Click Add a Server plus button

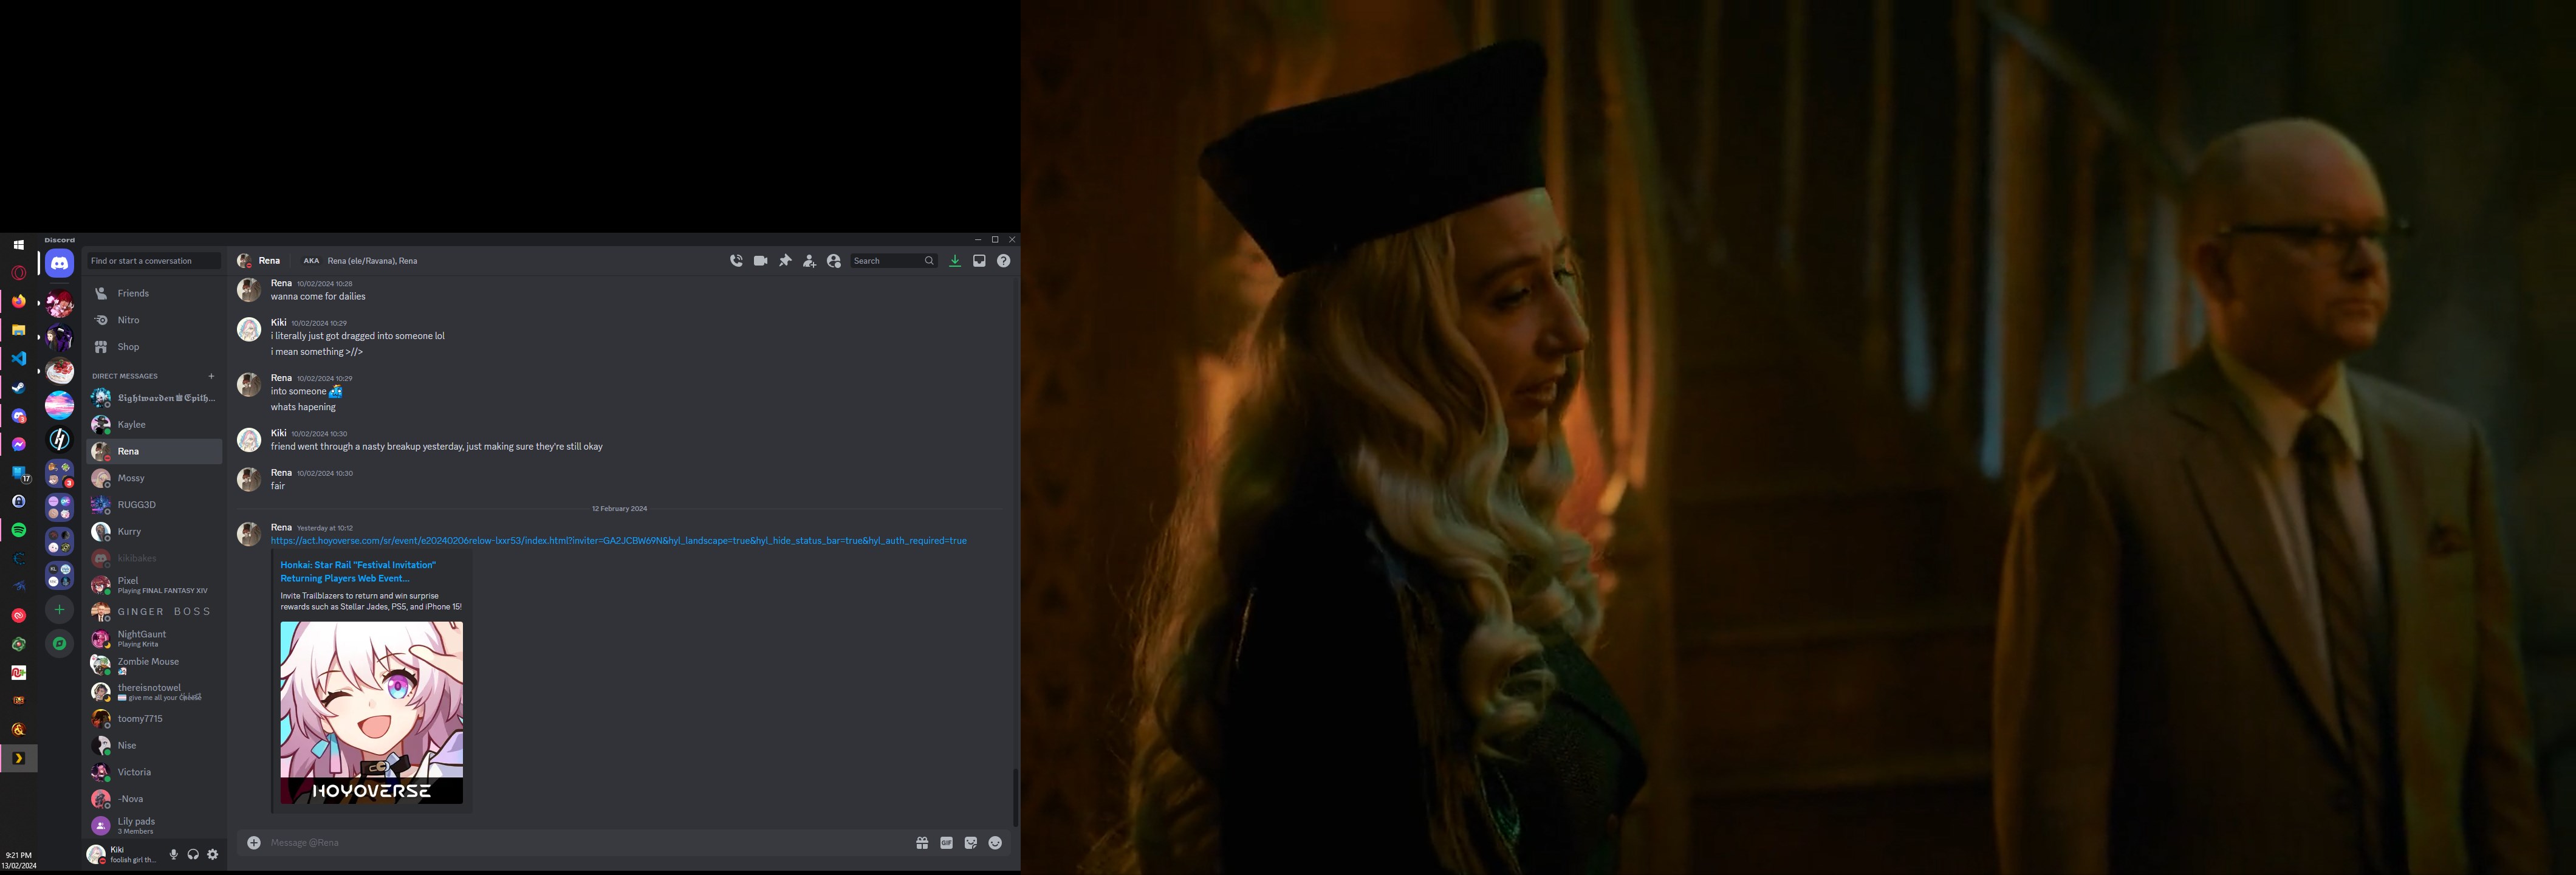(x=59, y=609)
